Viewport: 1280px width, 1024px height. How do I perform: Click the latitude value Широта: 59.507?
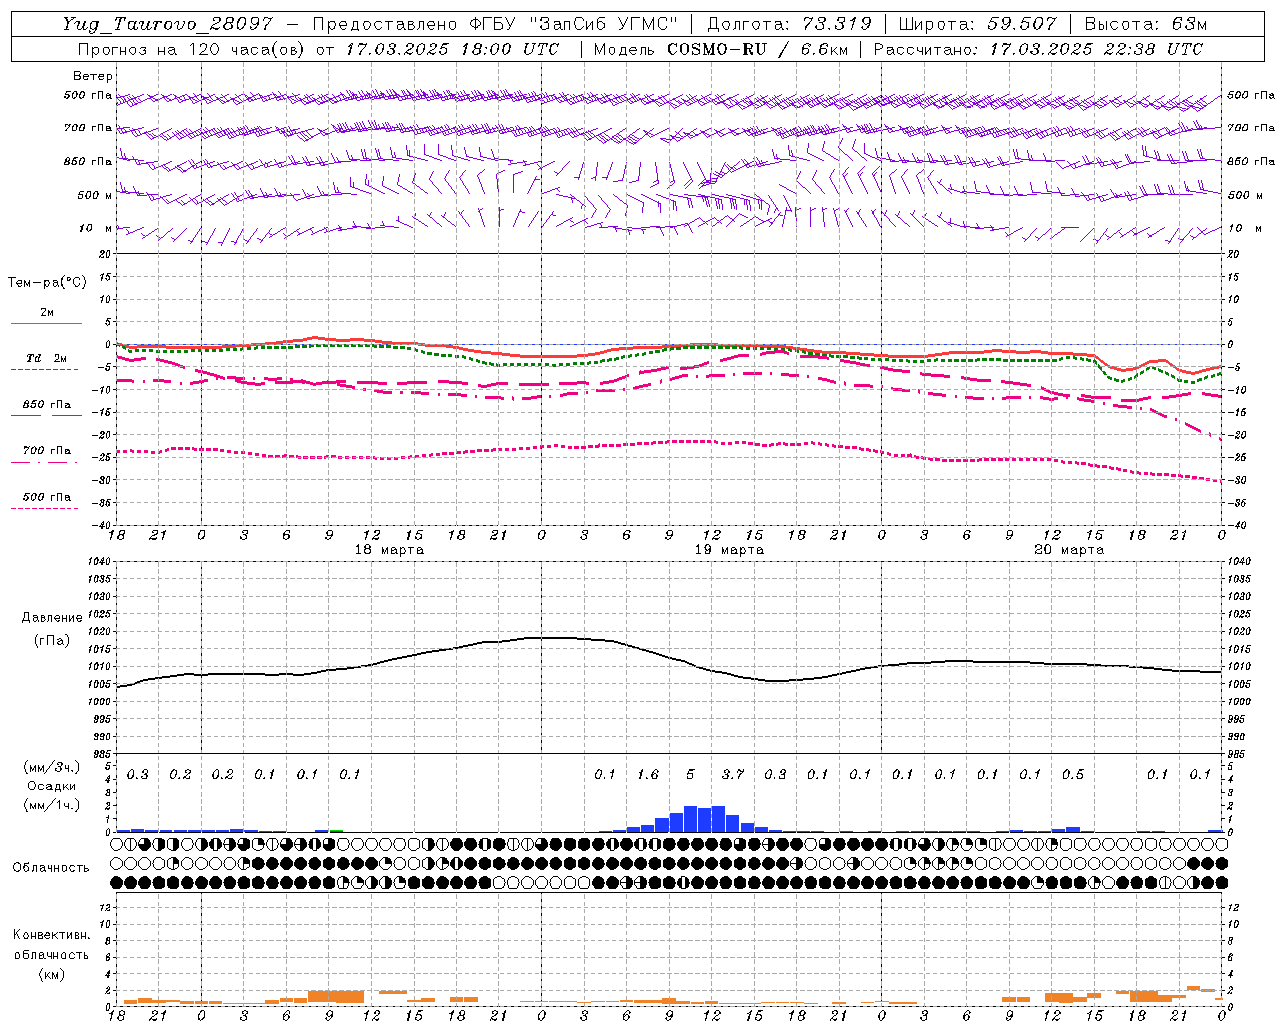977,24
